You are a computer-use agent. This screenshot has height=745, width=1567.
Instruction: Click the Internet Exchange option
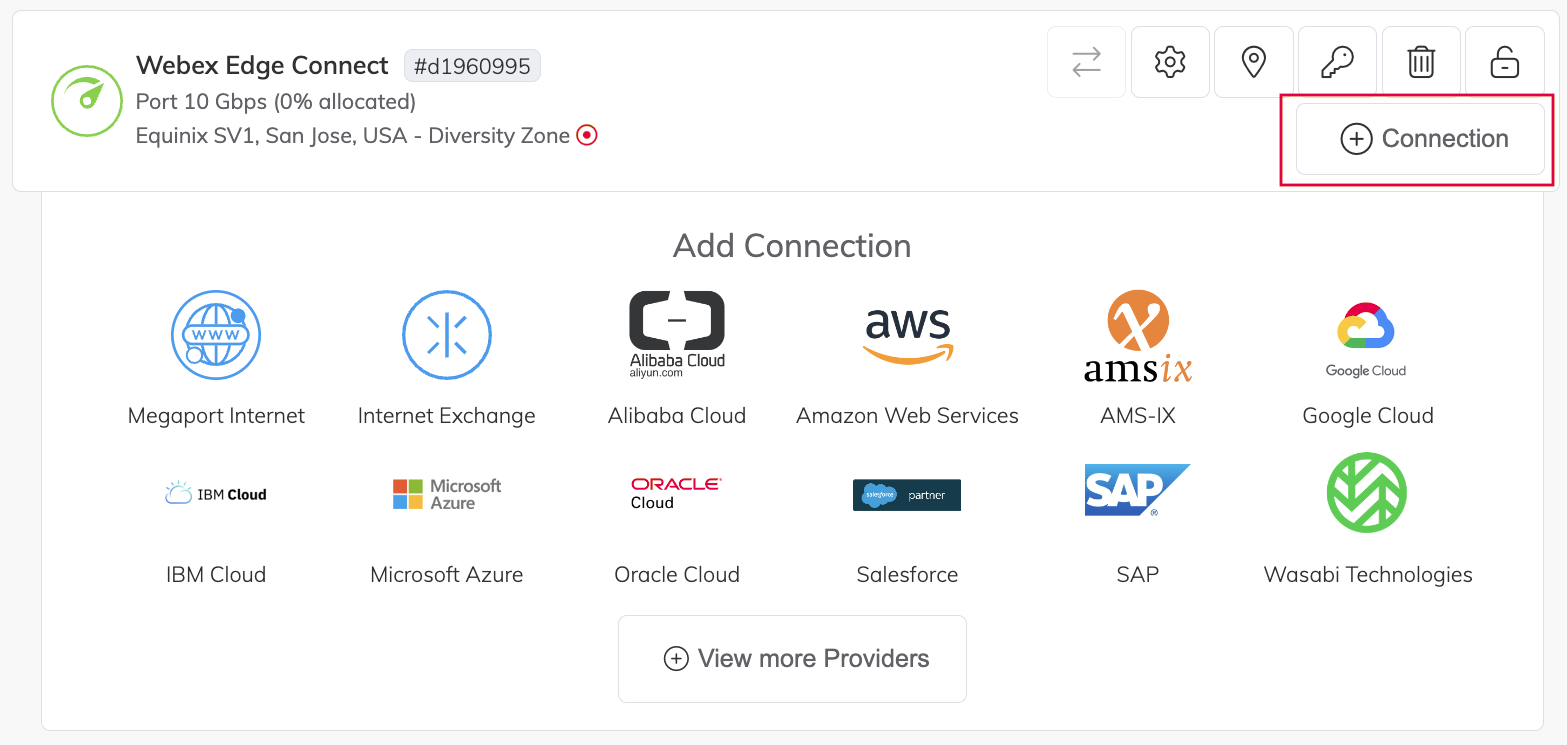(x=446, y=335)
